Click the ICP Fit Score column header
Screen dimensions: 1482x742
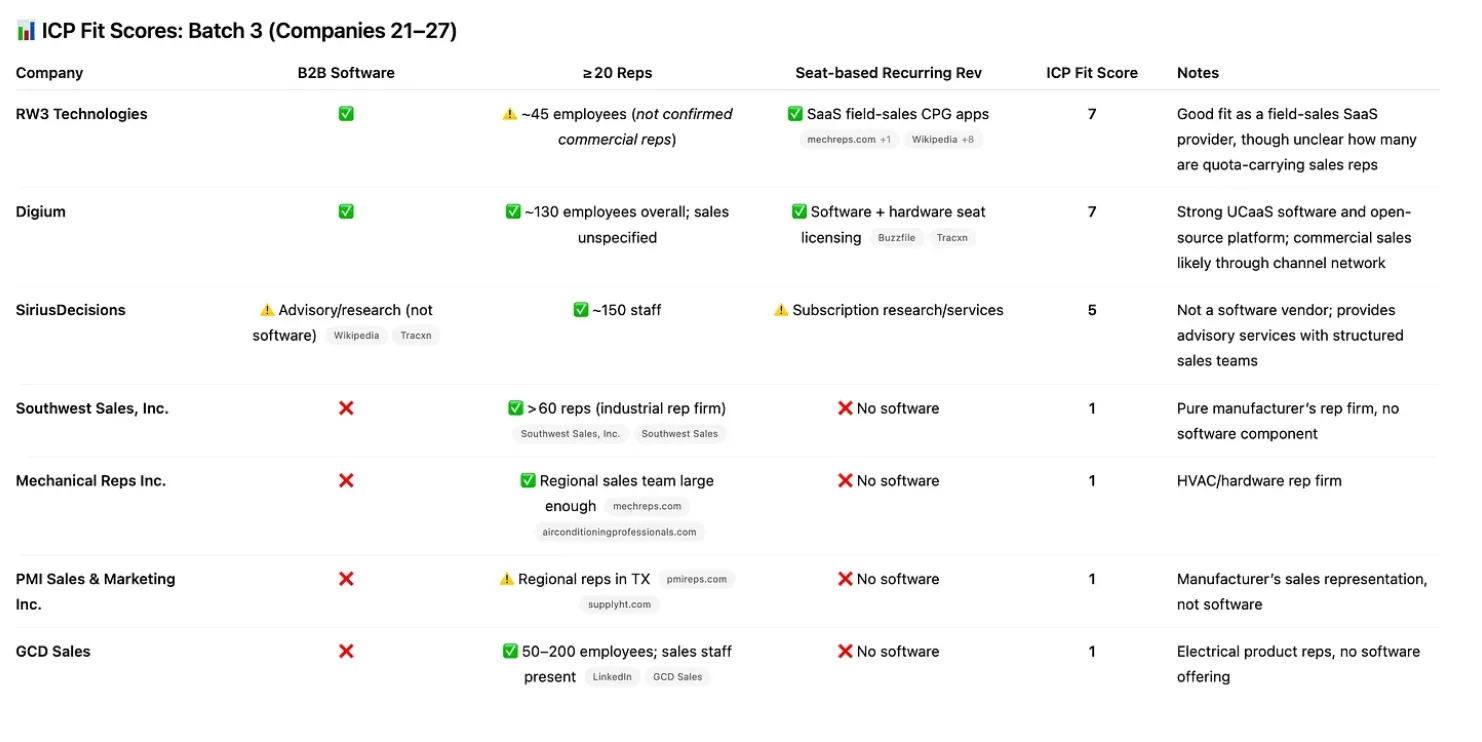[1092, 73]
